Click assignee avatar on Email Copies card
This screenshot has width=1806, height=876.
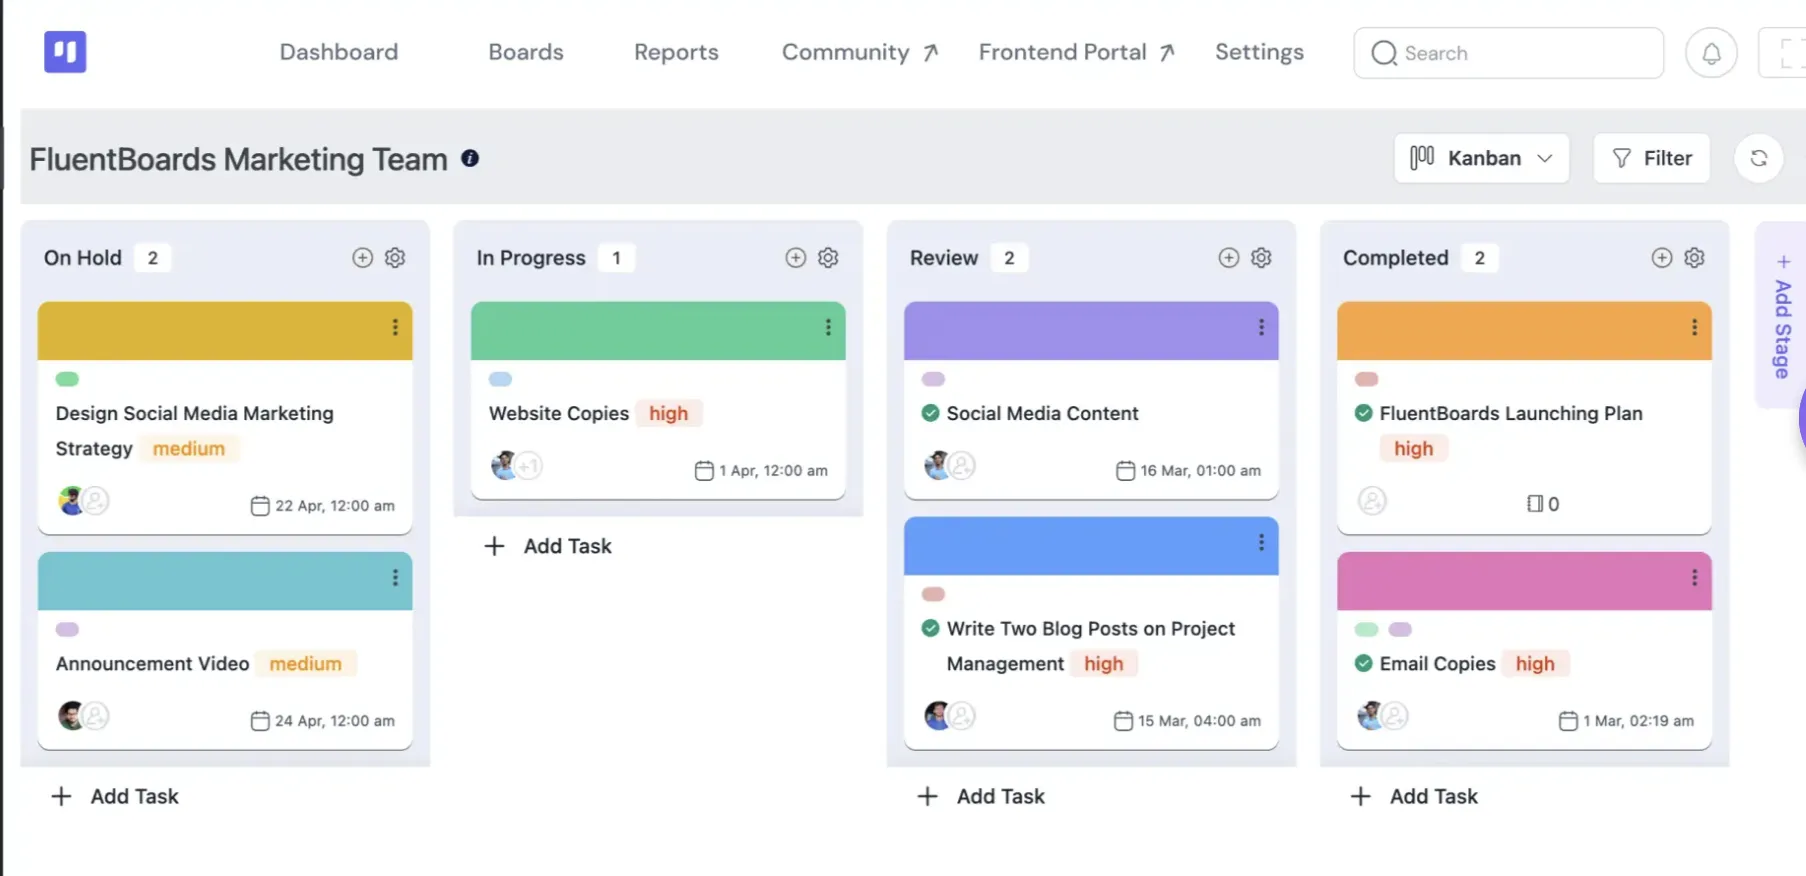coord(1370,715)
